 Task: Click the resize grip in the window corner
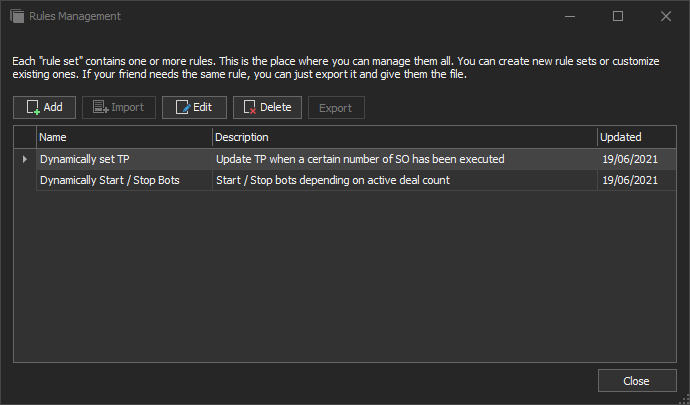[685, 400]
